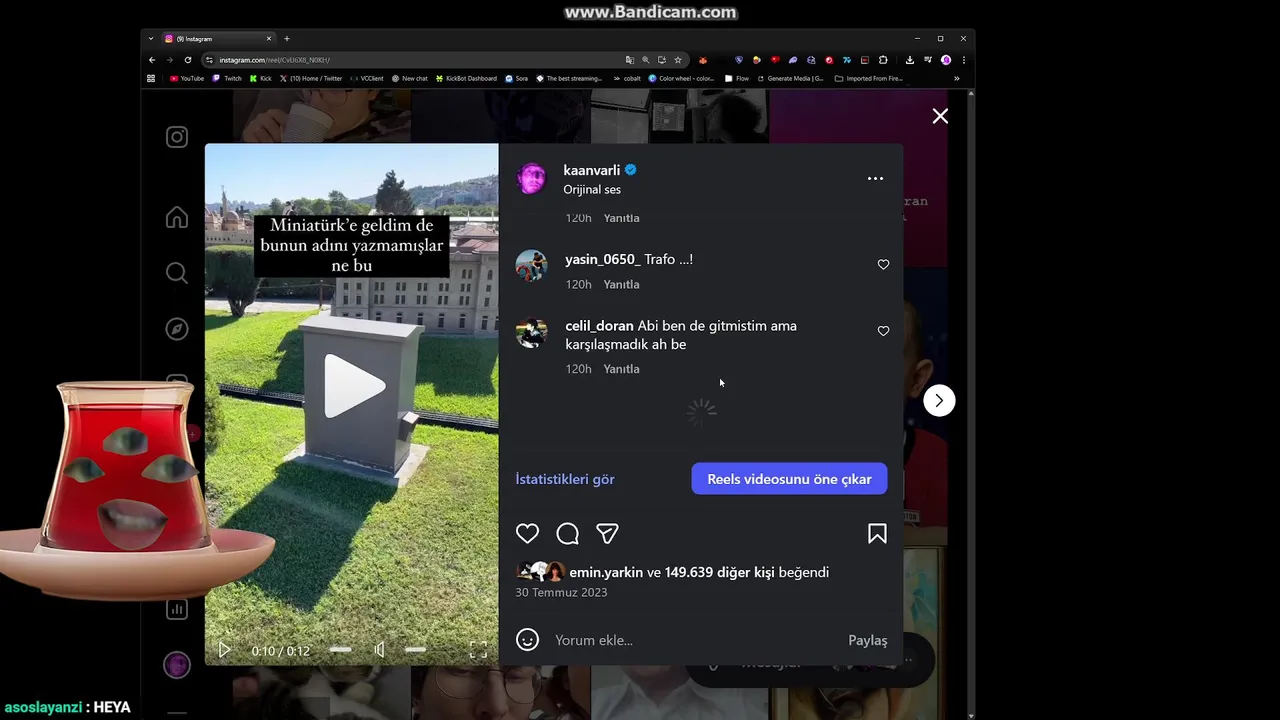Open the KickBot Dashboard bookmark
Image resolution: width=1280 pixels, height=720 pixels.
(466, 78)
